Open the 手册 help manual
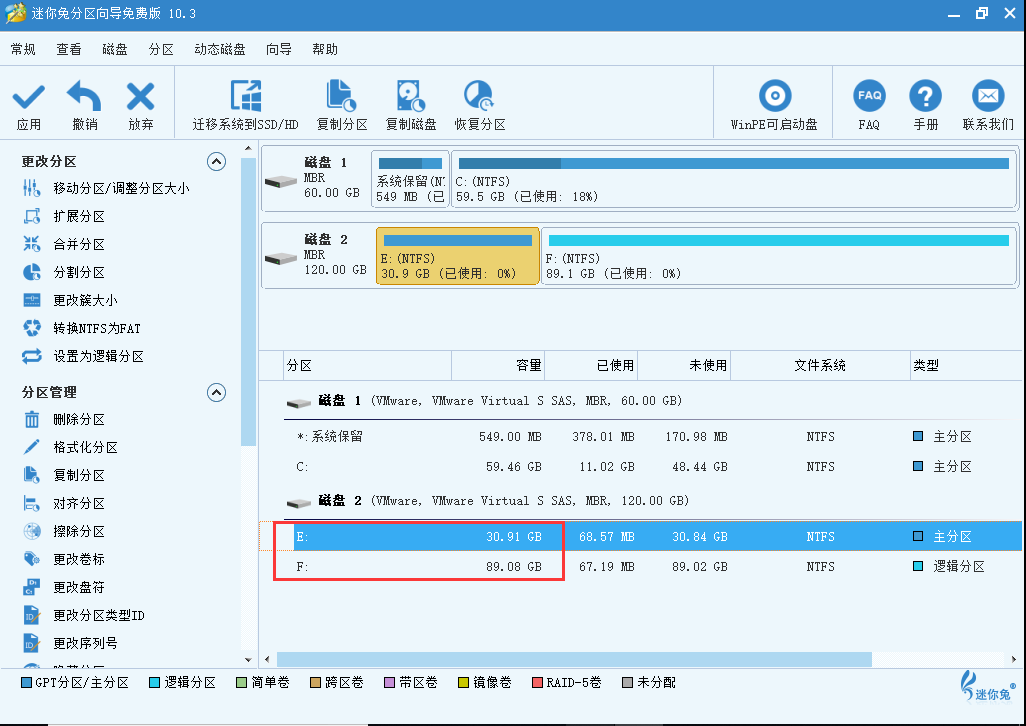Viewport: 1026px width, 726px height. click(x=925, y=105)
